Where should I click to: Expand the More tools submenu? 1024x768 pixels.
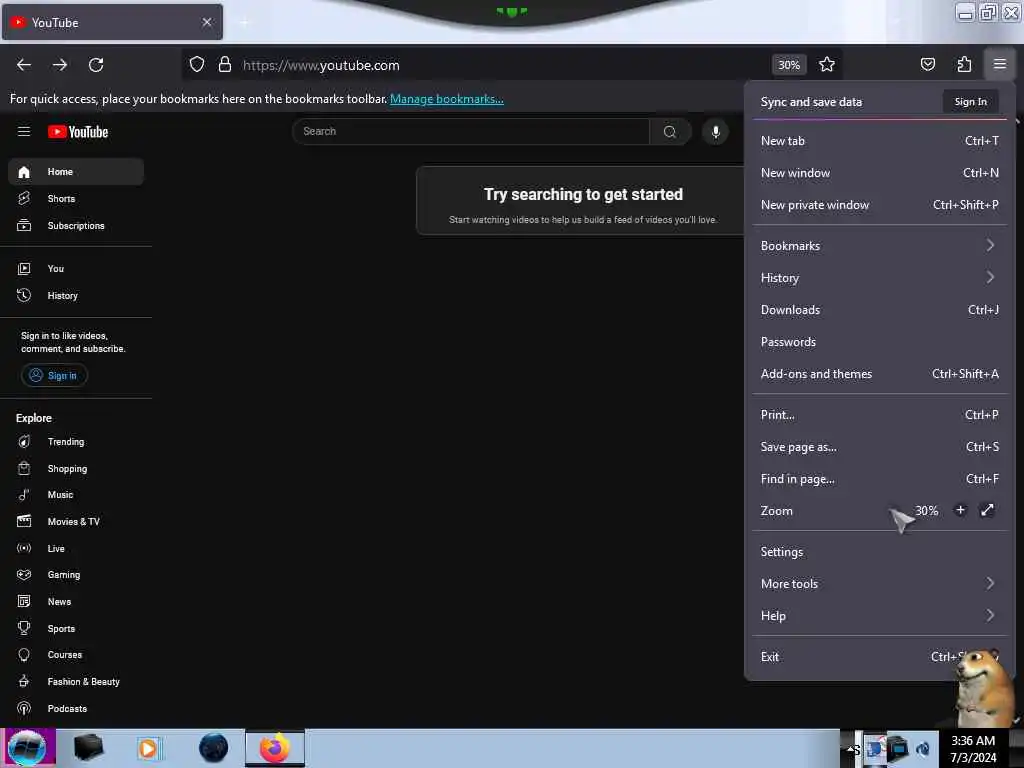(879, 584)
